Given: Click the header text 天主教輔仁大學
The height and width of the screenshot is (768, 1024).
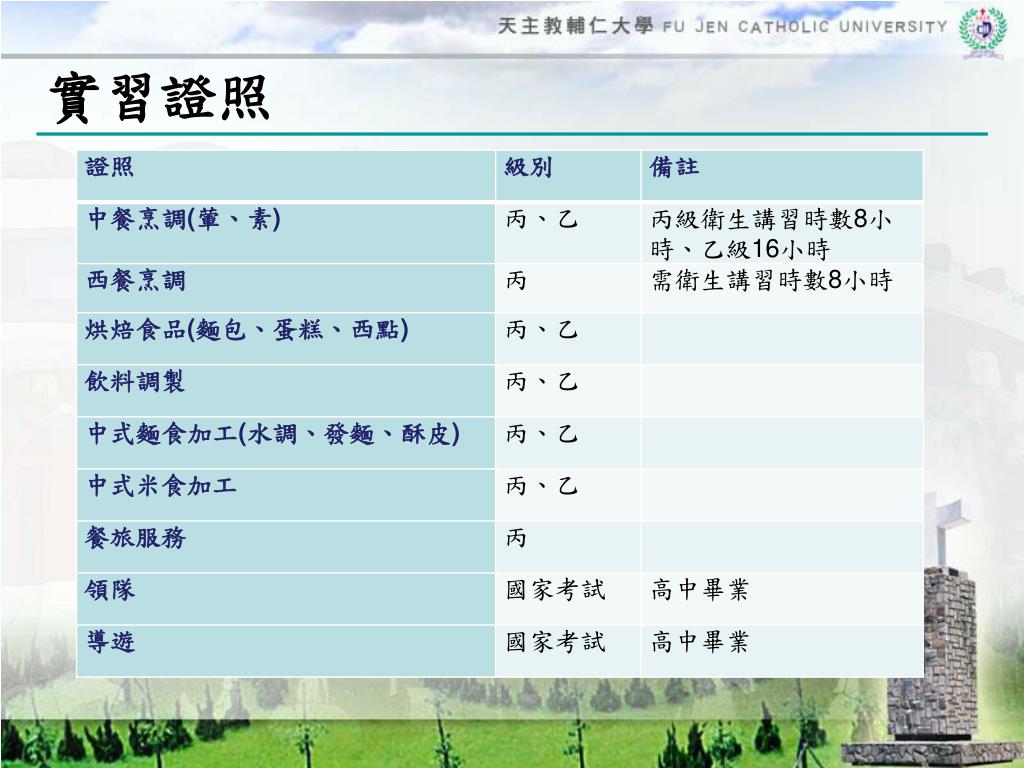Looking at the screenshot, I should click(x=575, y=26).
